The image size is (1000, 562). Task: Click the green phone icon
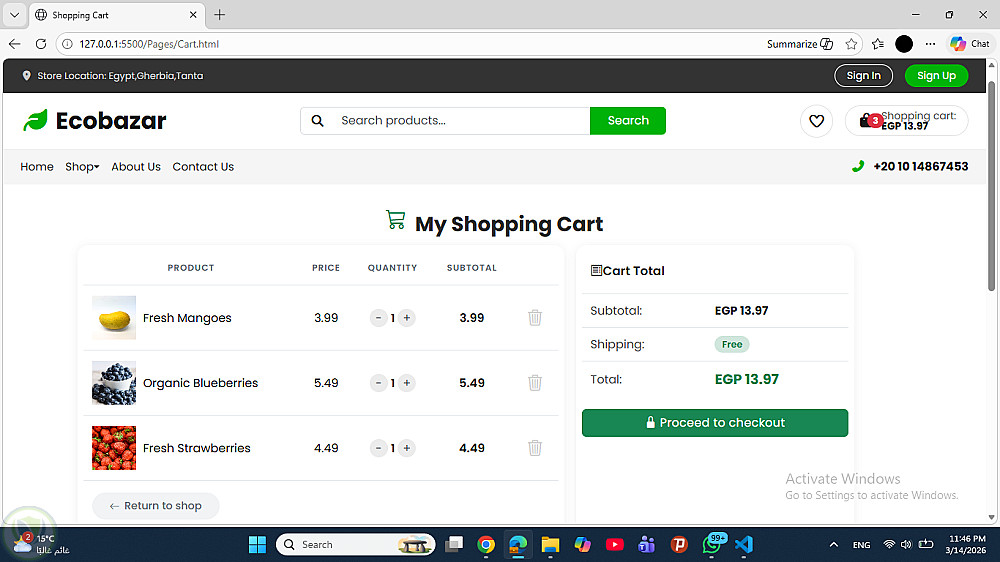pos(858,166)
